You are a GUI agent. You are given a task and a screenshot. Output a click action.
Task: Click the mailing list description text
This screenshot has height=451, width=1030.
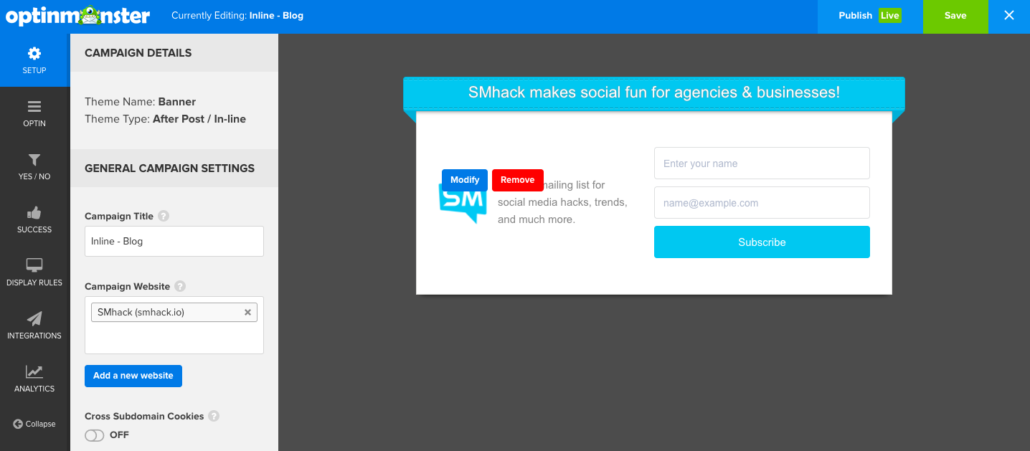[563, 202]
